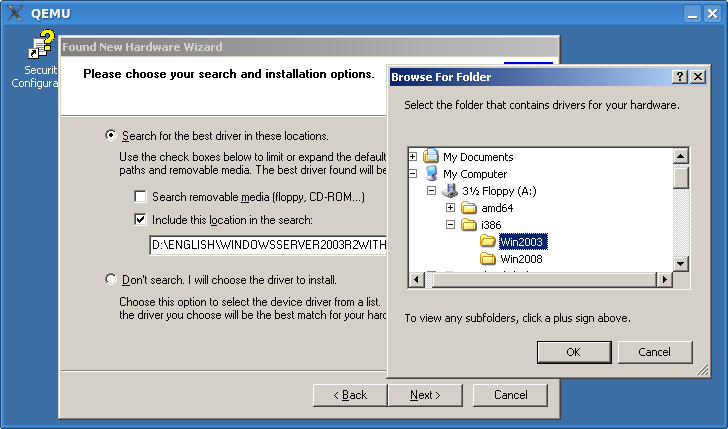This screenshot has width=728, height=429.
Task: Click the folder tree scroll down arrow
Action: [680, 264]
